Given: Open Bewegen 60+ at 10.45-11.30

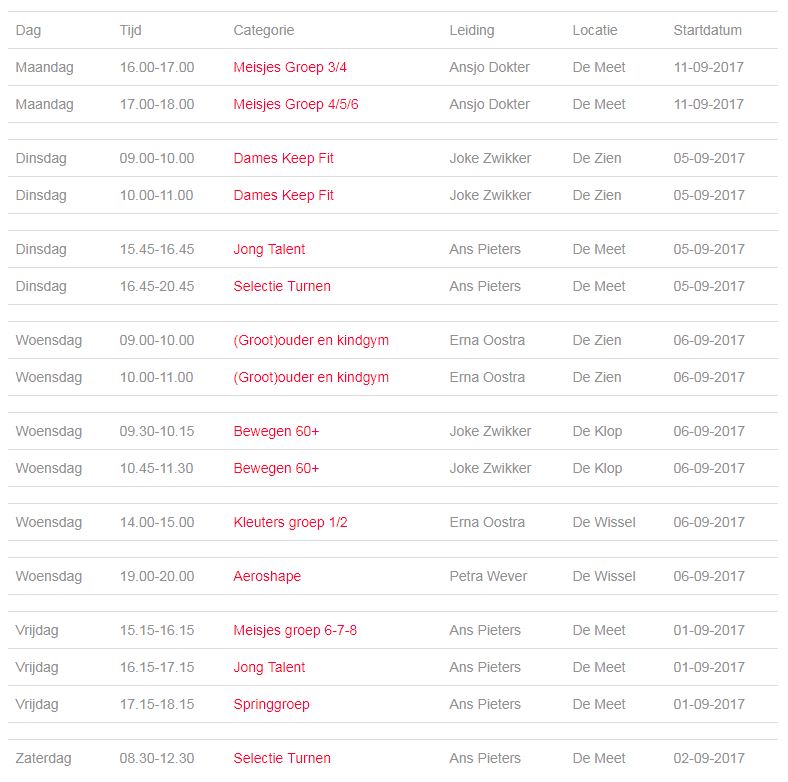Looking at the screenshot, I should pos(276,468).
